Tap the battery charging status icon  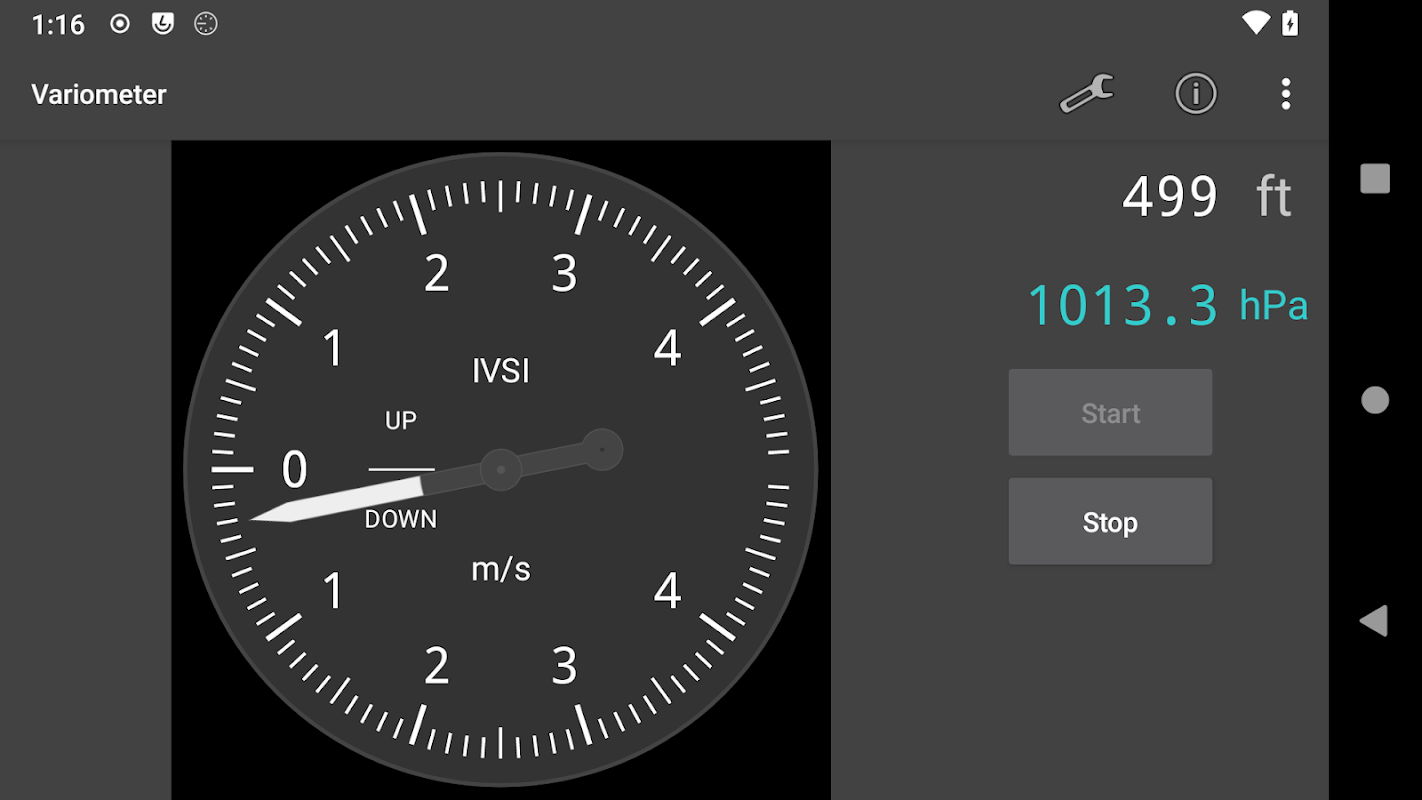click(x=1291, y=23)
